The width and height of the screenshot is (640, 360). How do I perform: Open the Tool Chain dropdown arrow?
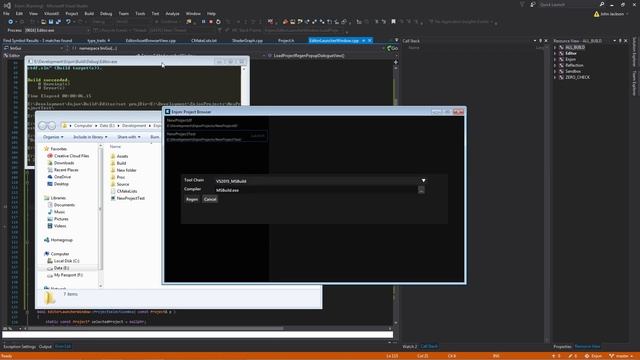coord(423,180)
